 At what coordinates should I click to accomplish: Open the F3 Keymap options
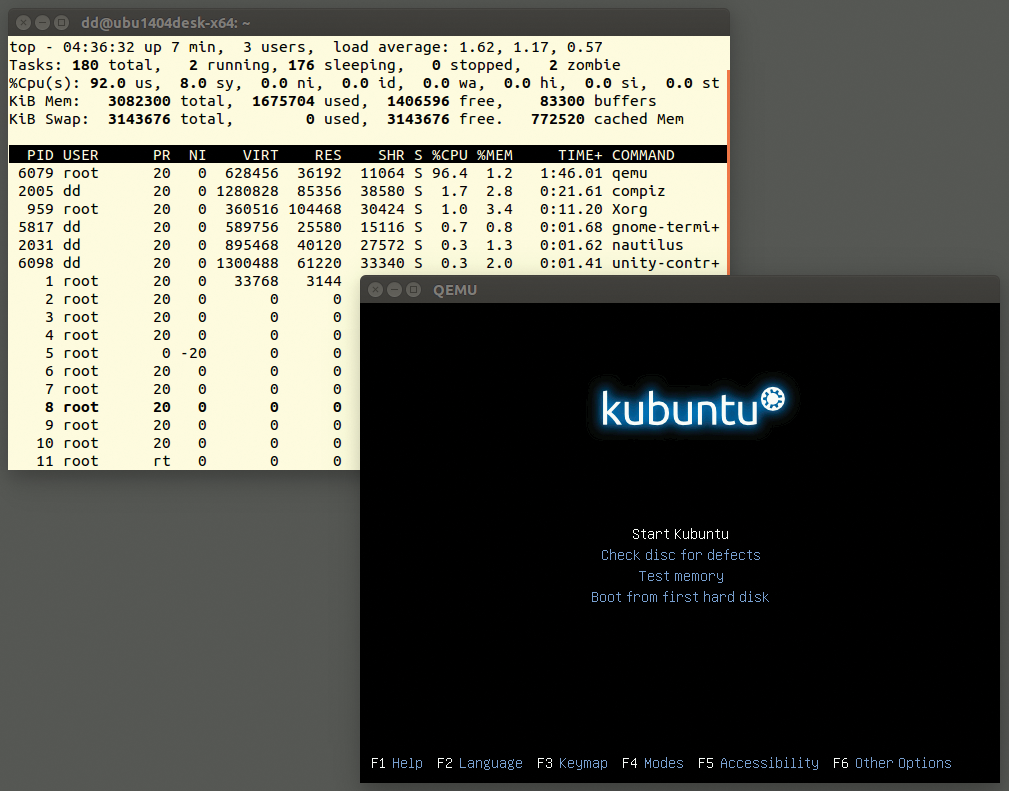tap(572, 762)
